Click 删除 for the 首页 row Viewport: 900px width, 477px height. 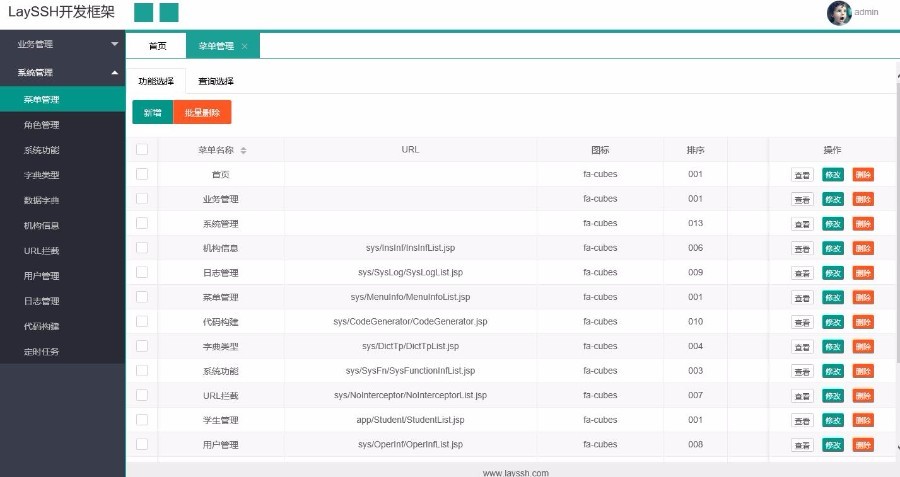(x=863, y=175)
